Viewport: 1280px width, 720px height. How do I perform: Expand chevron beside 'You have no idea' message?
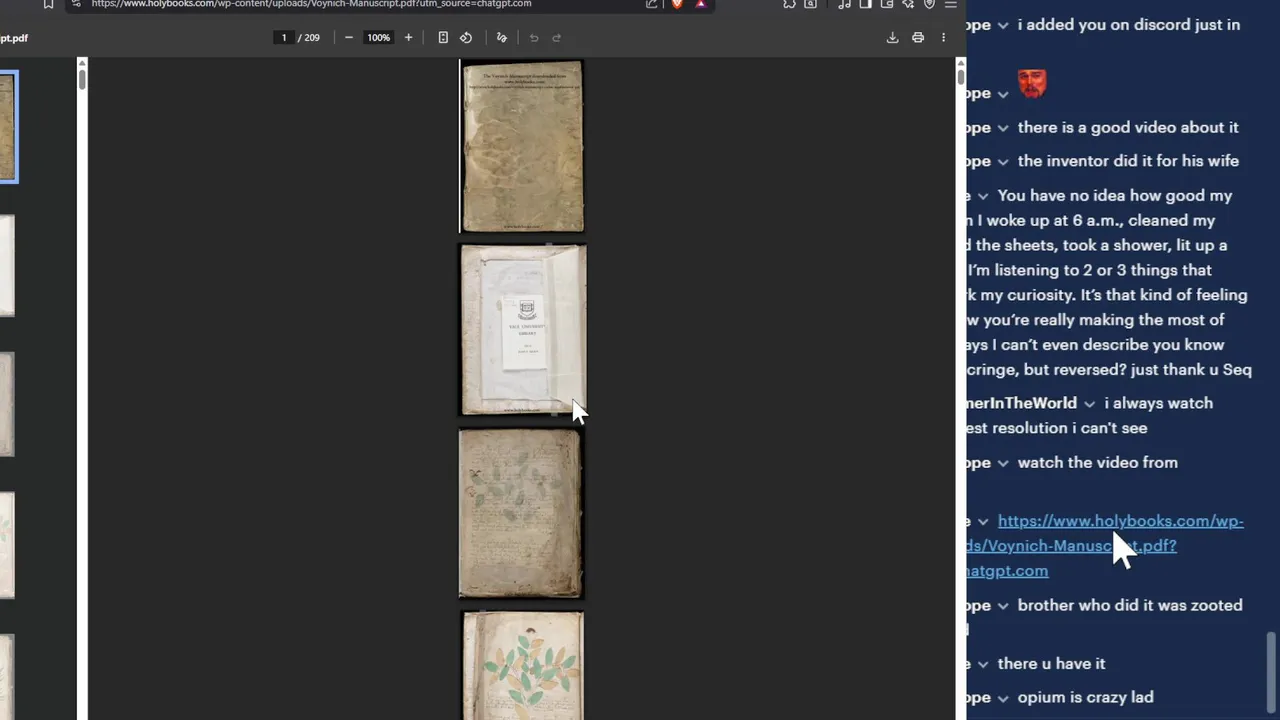point(983,196)
